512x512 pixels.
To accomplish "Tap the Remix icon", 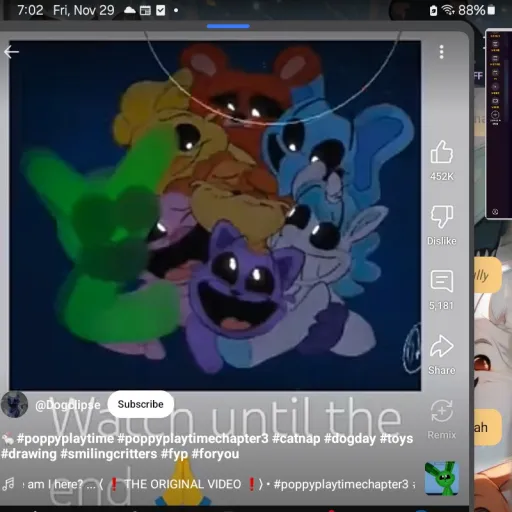I will [x=441, y=411].
